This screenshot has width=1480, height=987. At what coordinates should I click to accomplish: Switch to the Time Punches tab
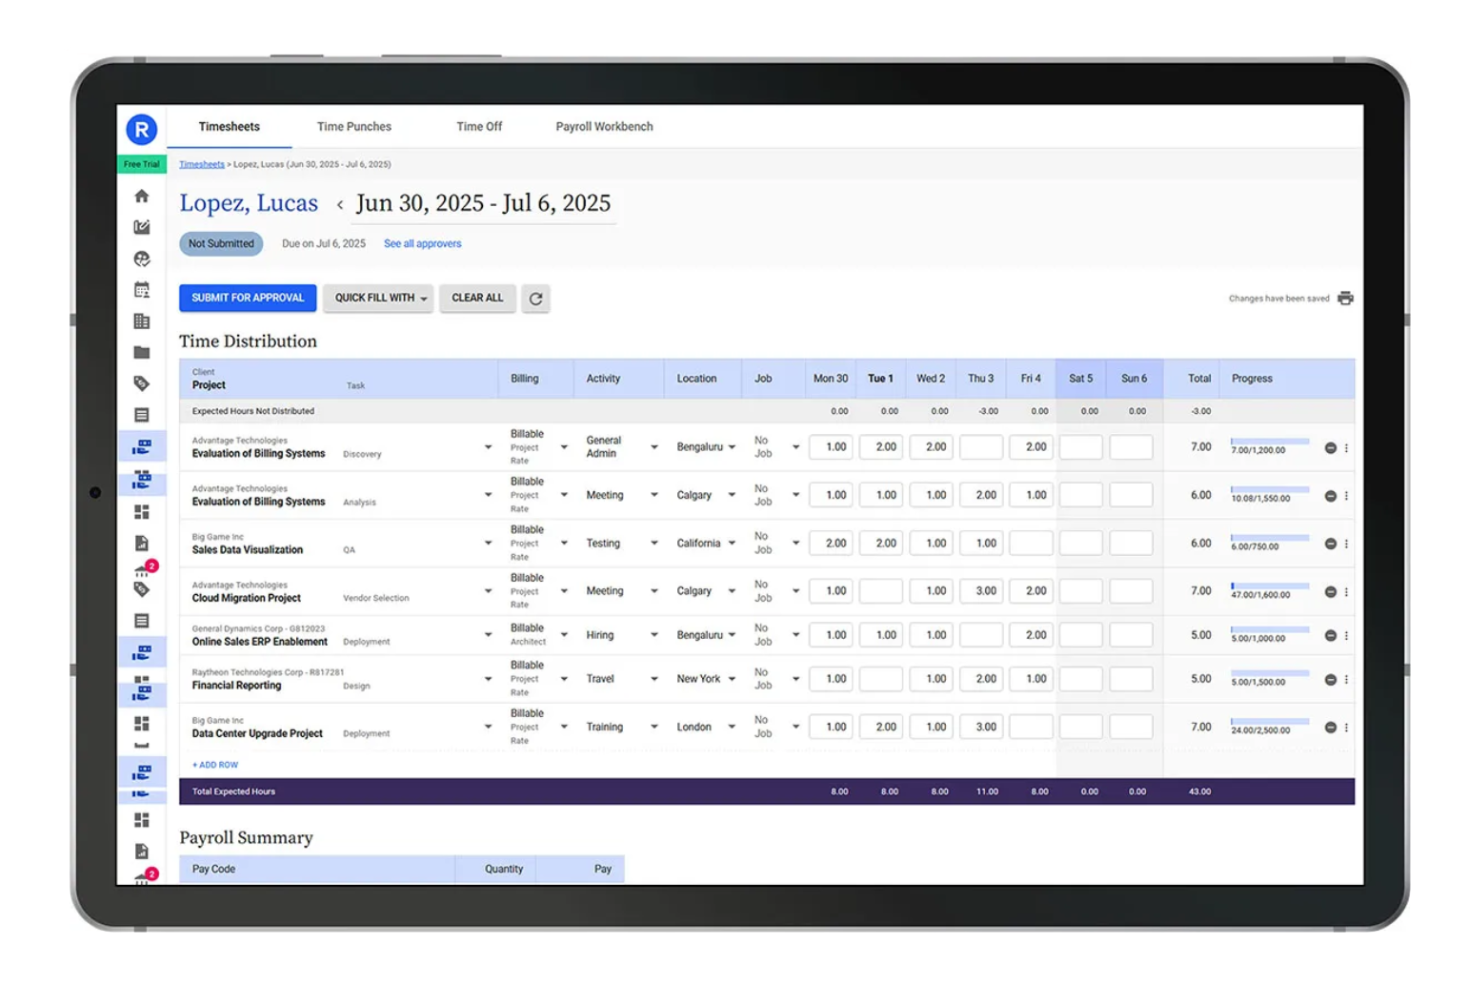354,127
